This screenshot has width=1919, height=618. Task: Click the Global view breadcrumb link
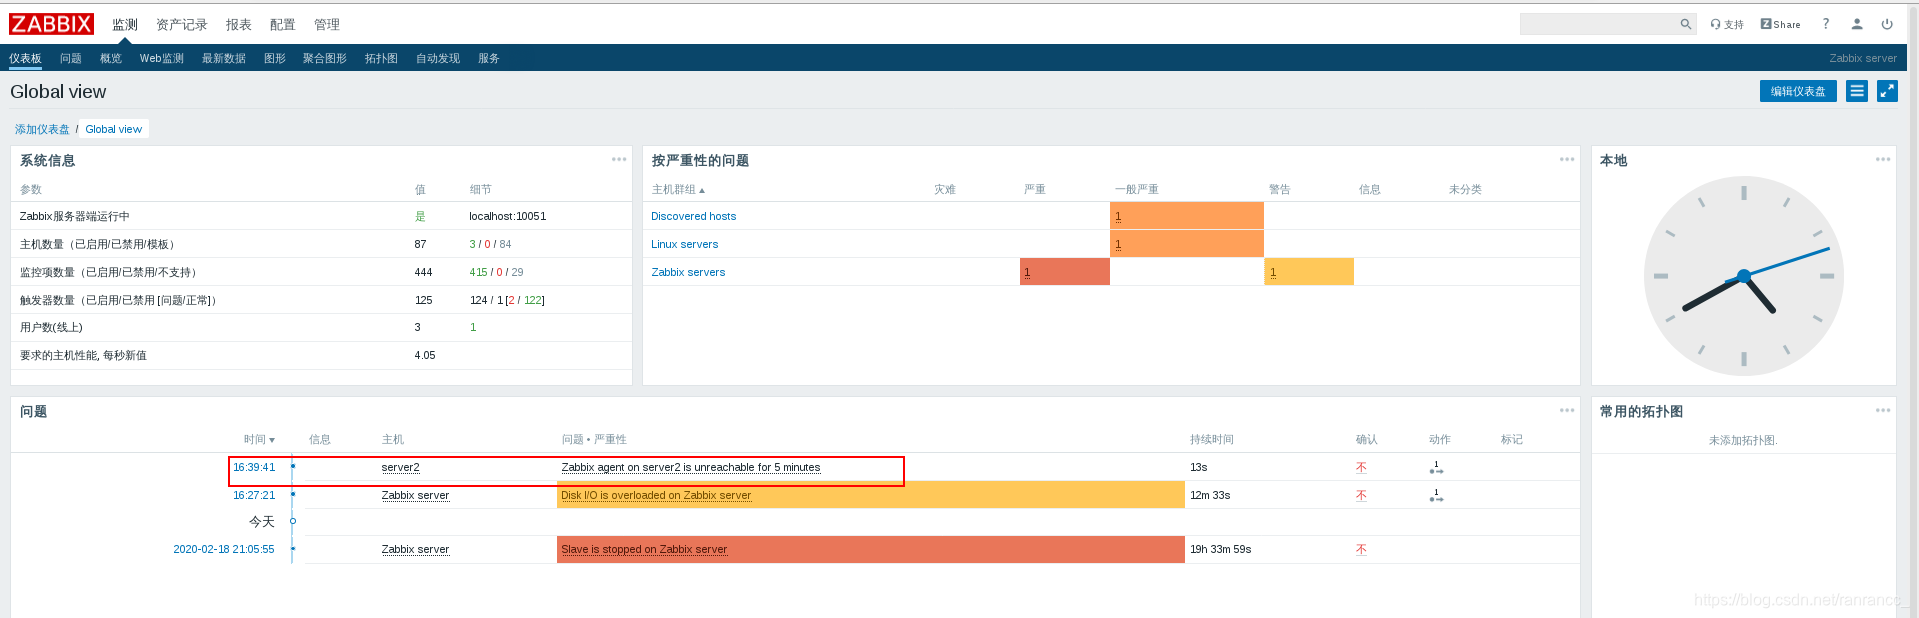[x=114, y=129]
